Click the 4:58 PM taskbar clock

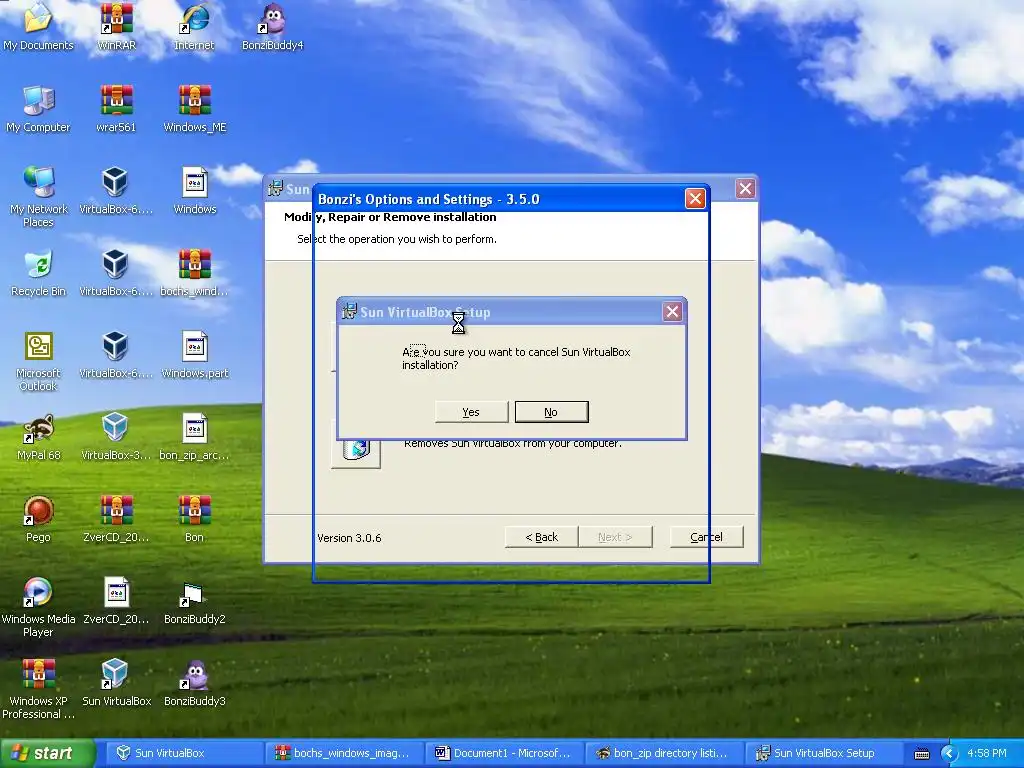click(x=987, y=753)
